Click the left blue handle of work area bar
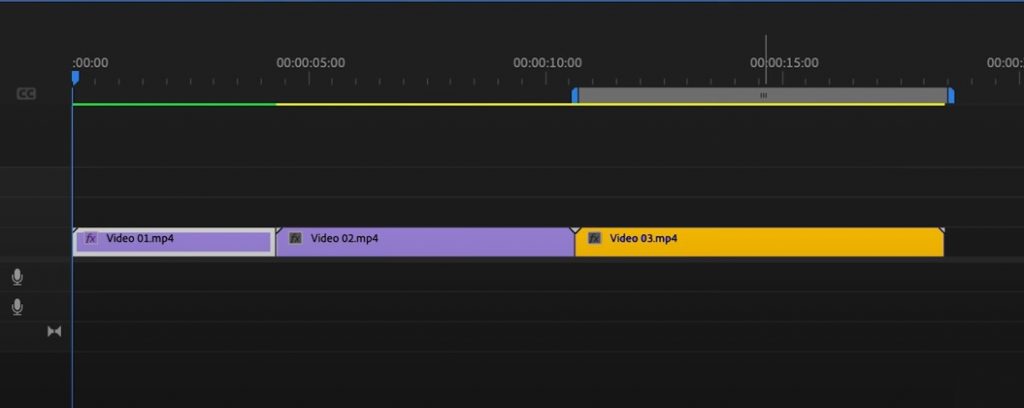Image resolution: width=1024 pixels, height=408 pixels. click(575, 95)
